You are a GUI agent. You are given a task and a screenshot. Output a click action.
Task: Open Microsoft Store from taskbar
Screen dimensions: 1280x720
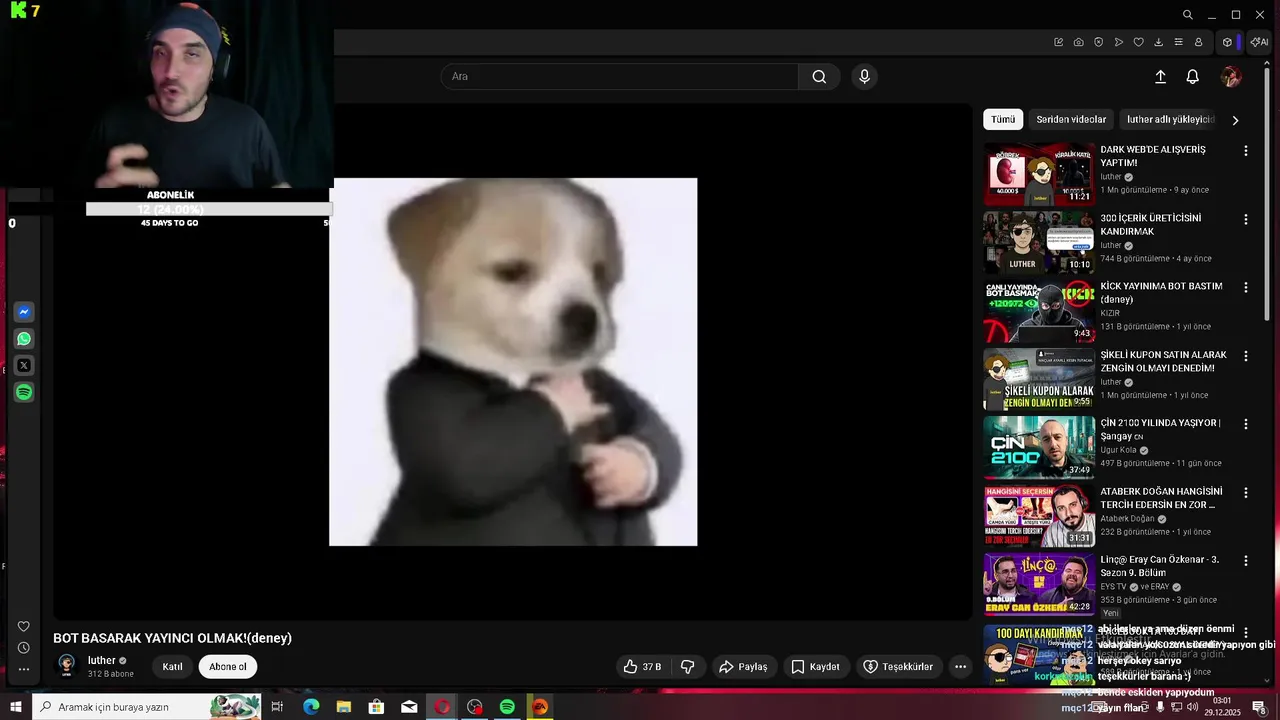(376, 707)
